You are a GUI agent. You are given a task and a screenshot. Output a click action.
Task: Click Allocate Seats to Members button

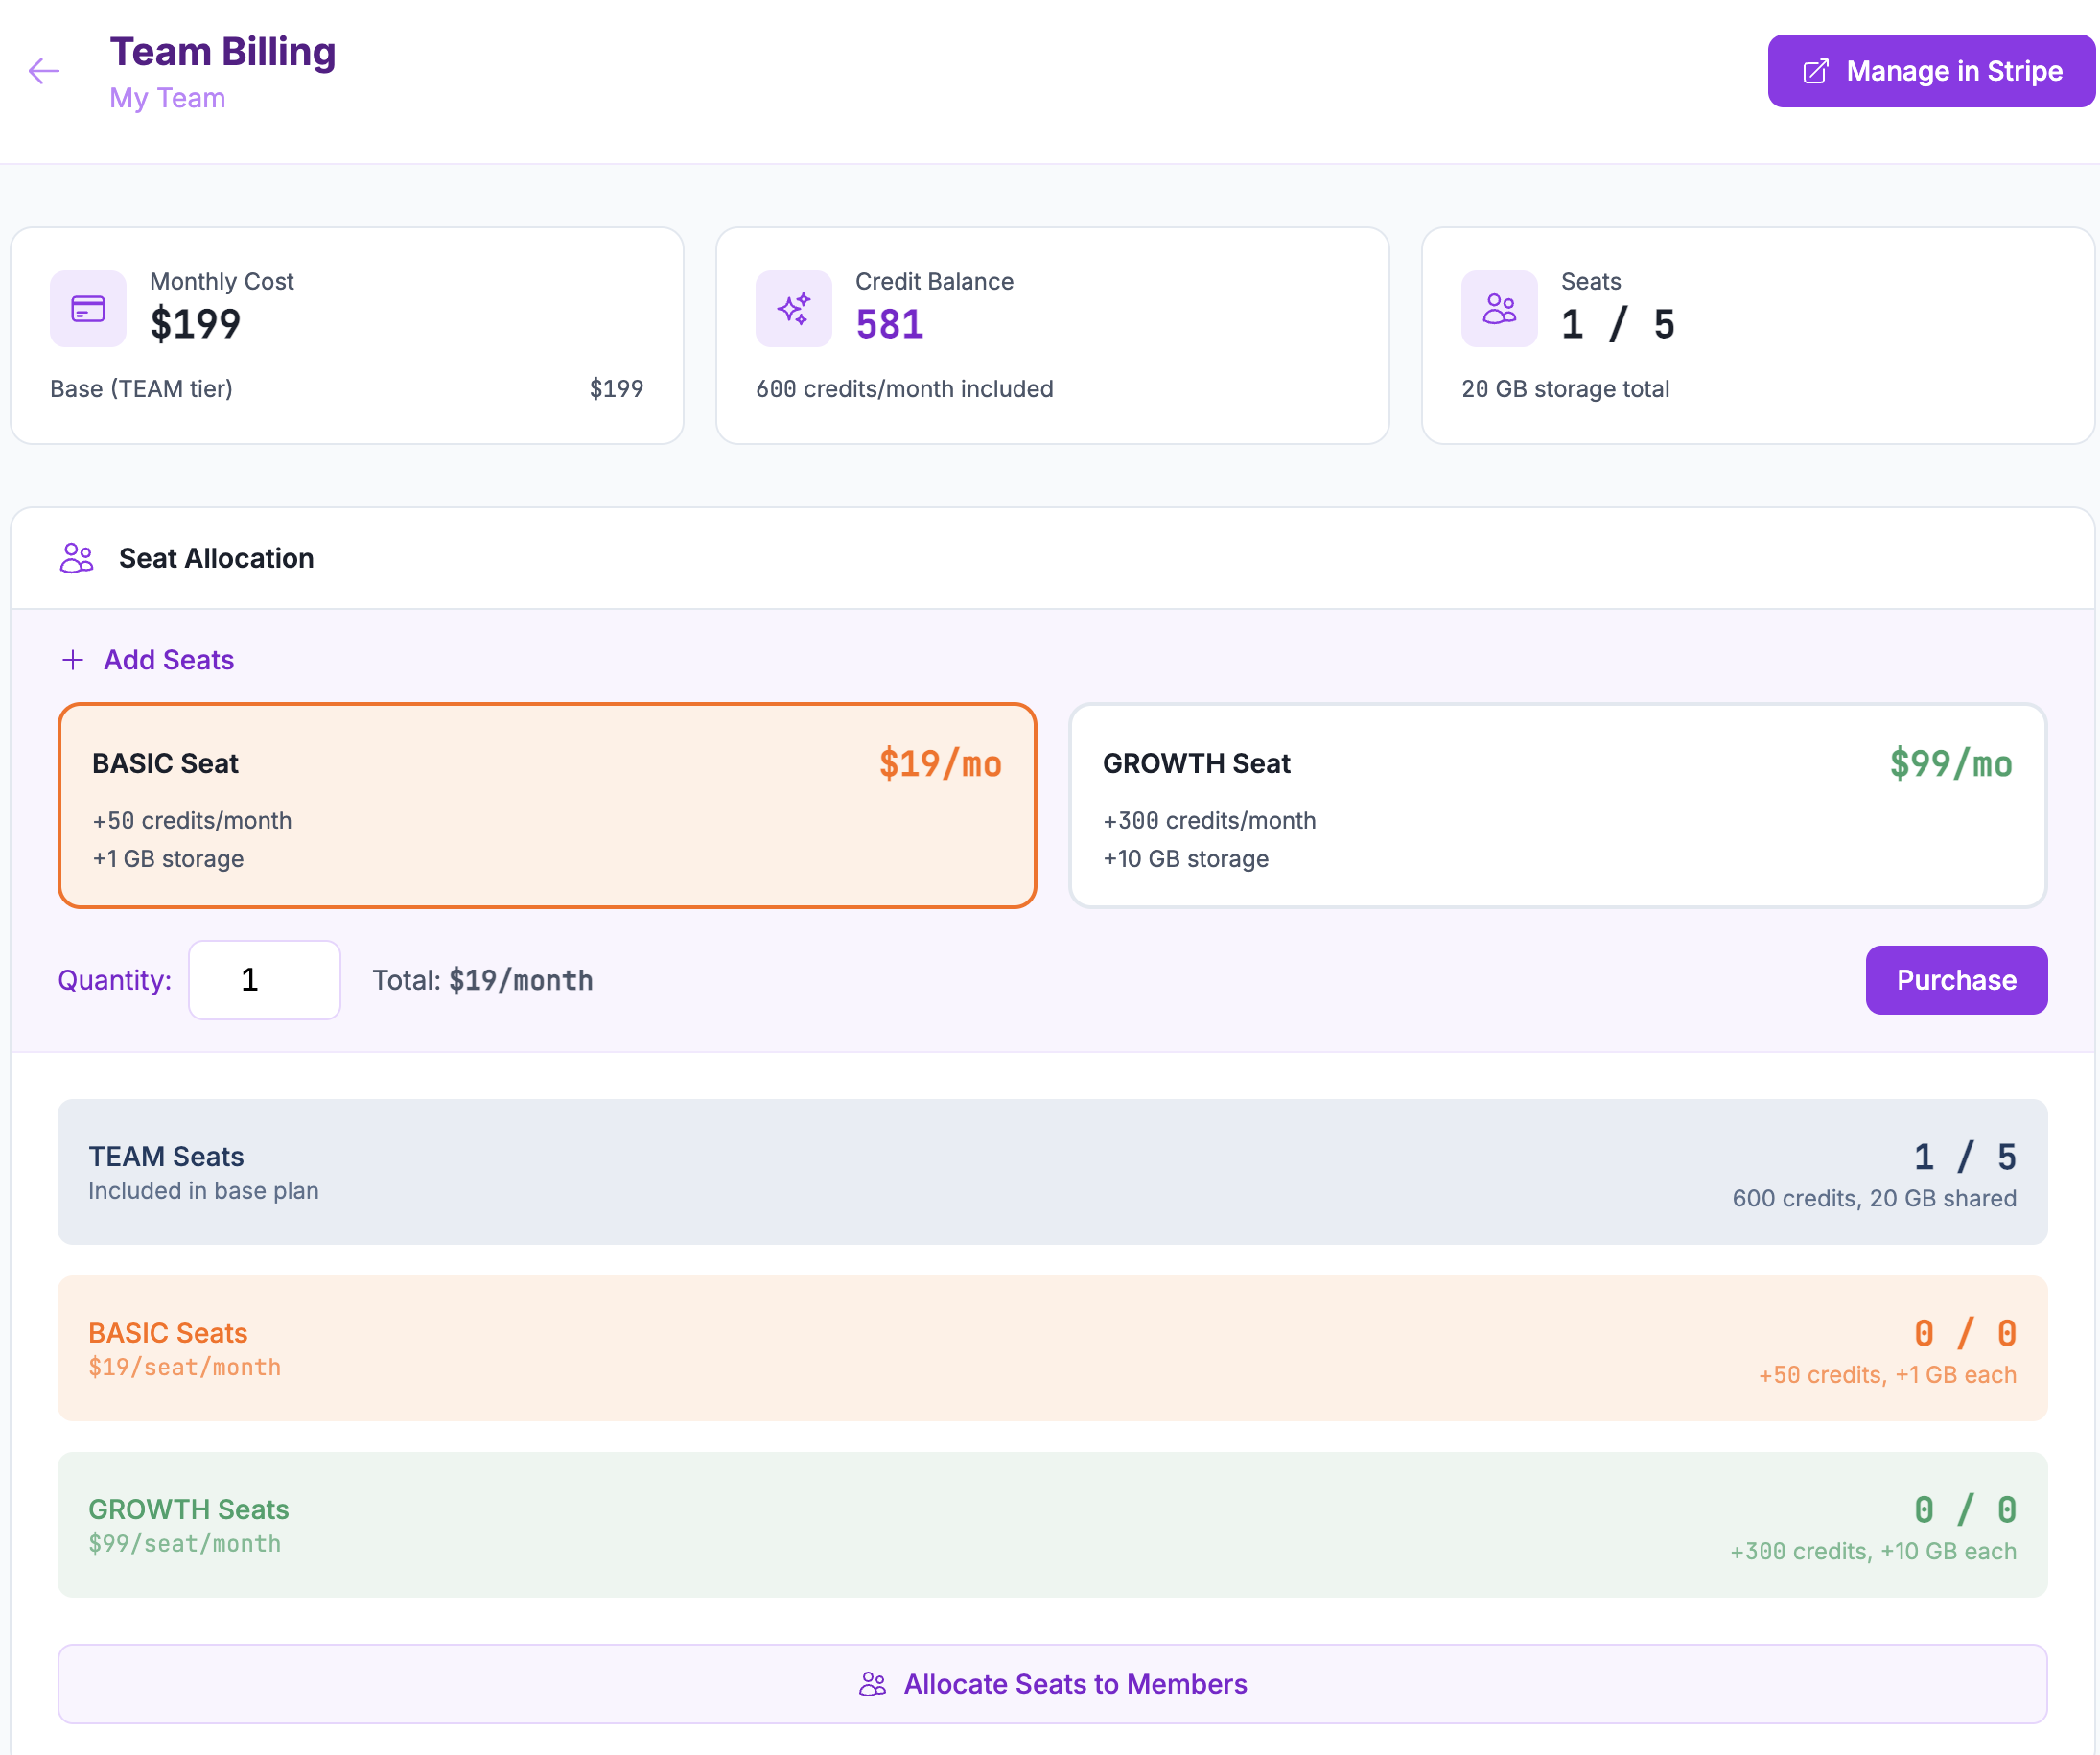point(1052,1684)
